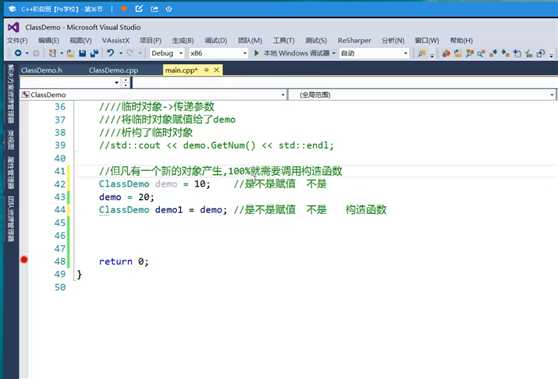Open the 项目(P) menu

(x=151, y=41)
